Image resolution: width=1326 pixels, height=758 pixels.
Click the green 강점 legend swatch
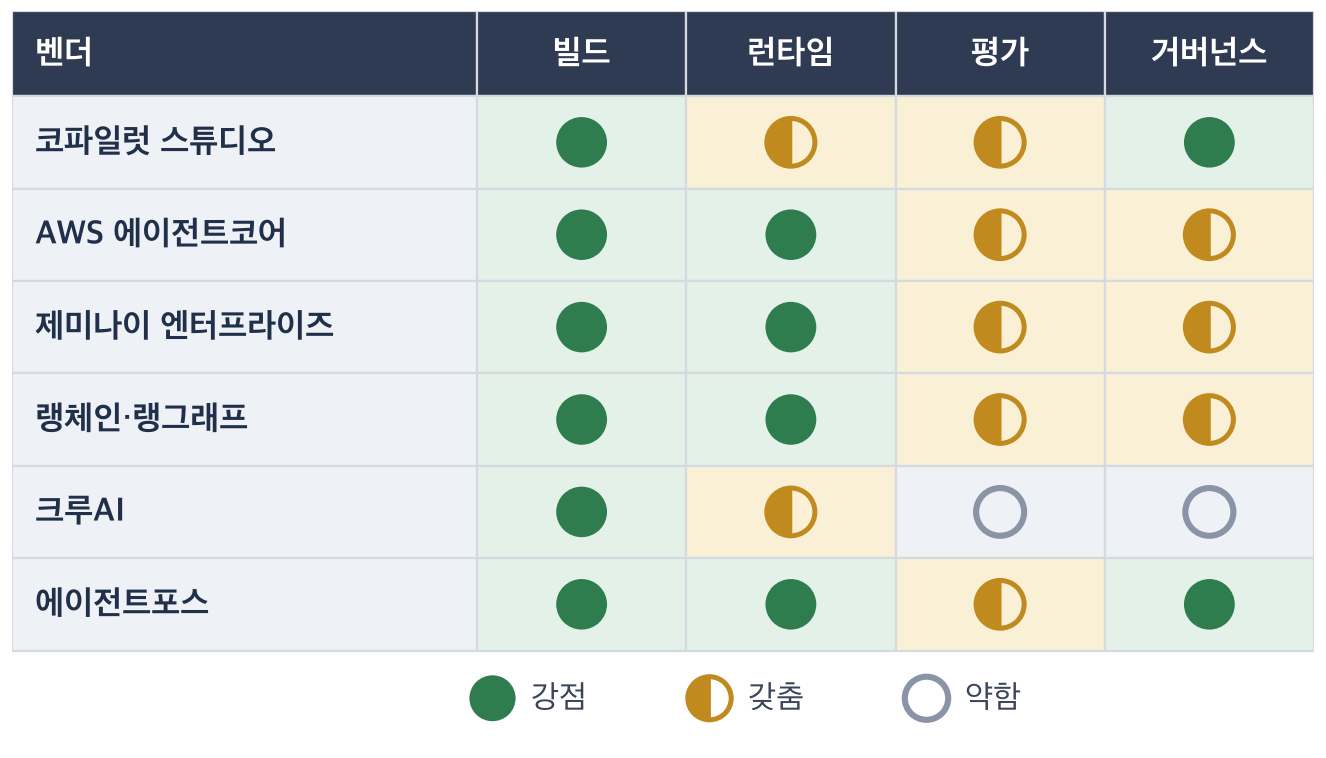pyautogui.click(x=492, y=698)
